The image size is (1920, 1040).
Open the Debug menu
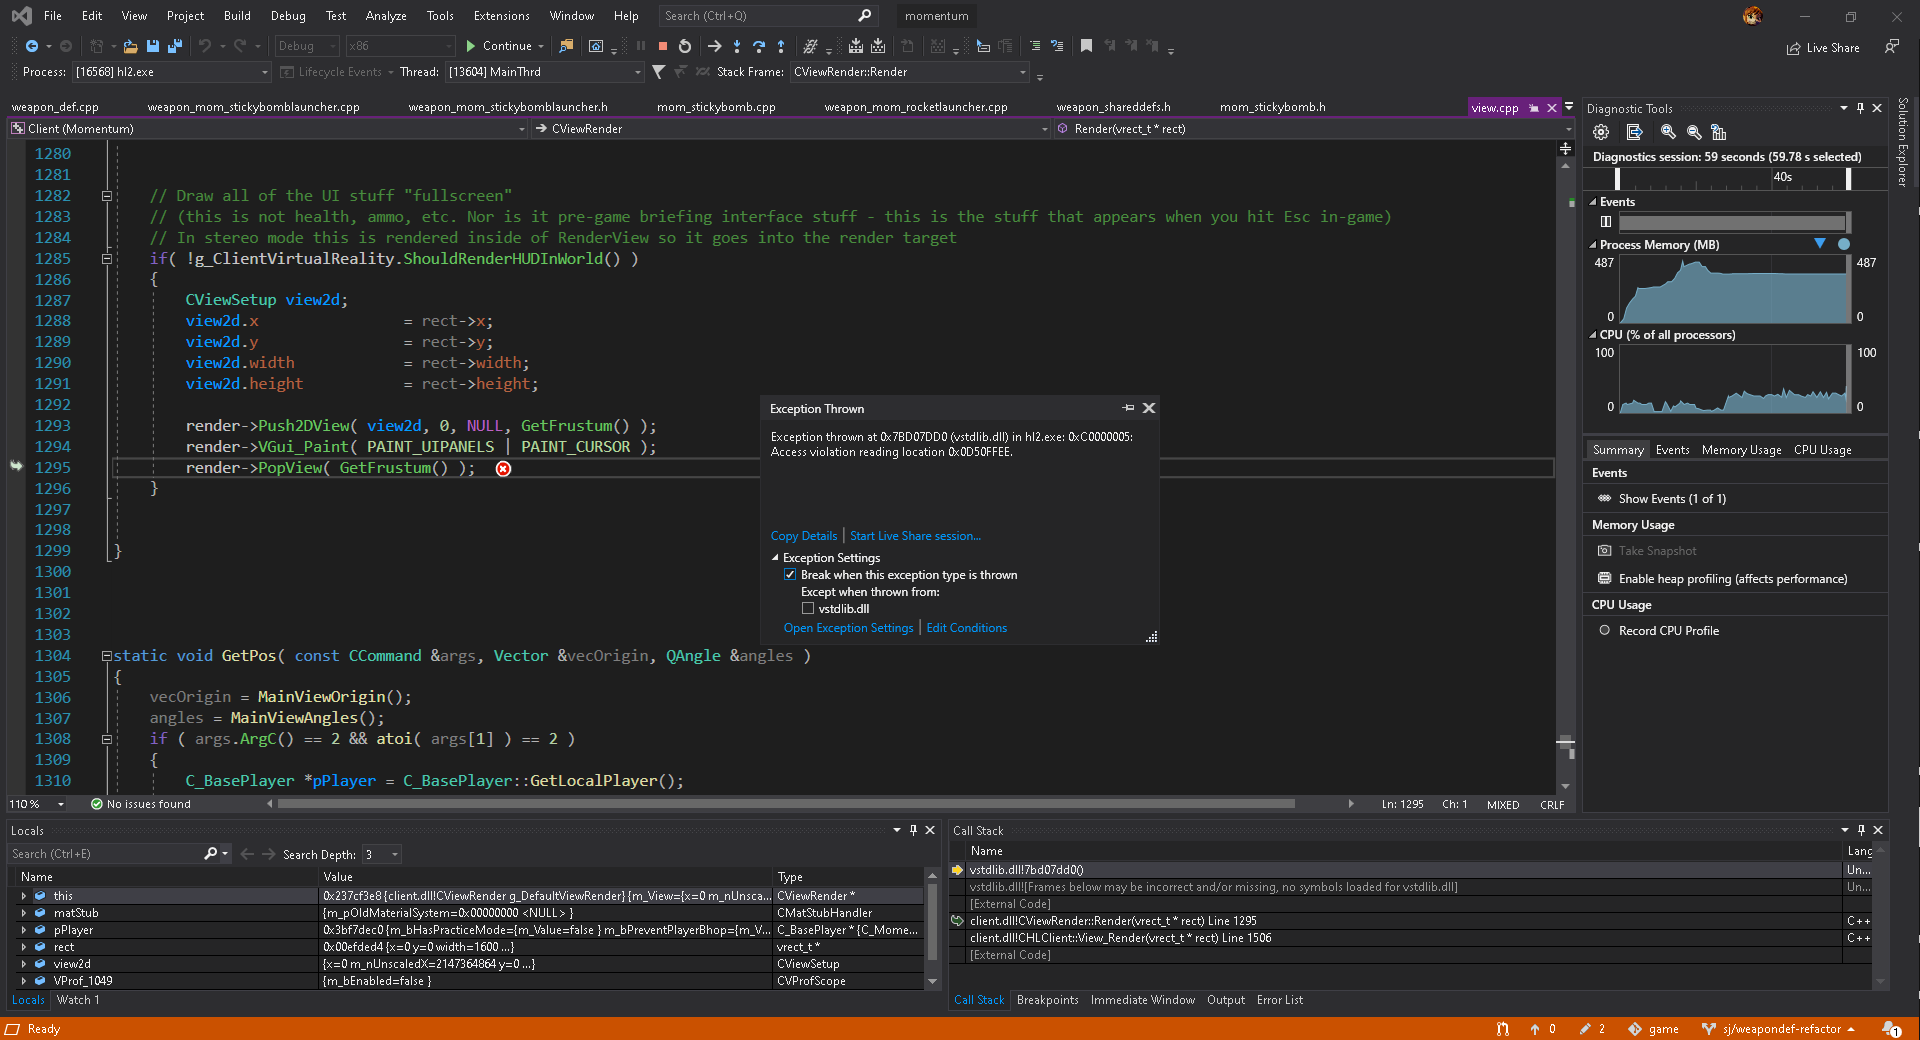coord(288,16)
